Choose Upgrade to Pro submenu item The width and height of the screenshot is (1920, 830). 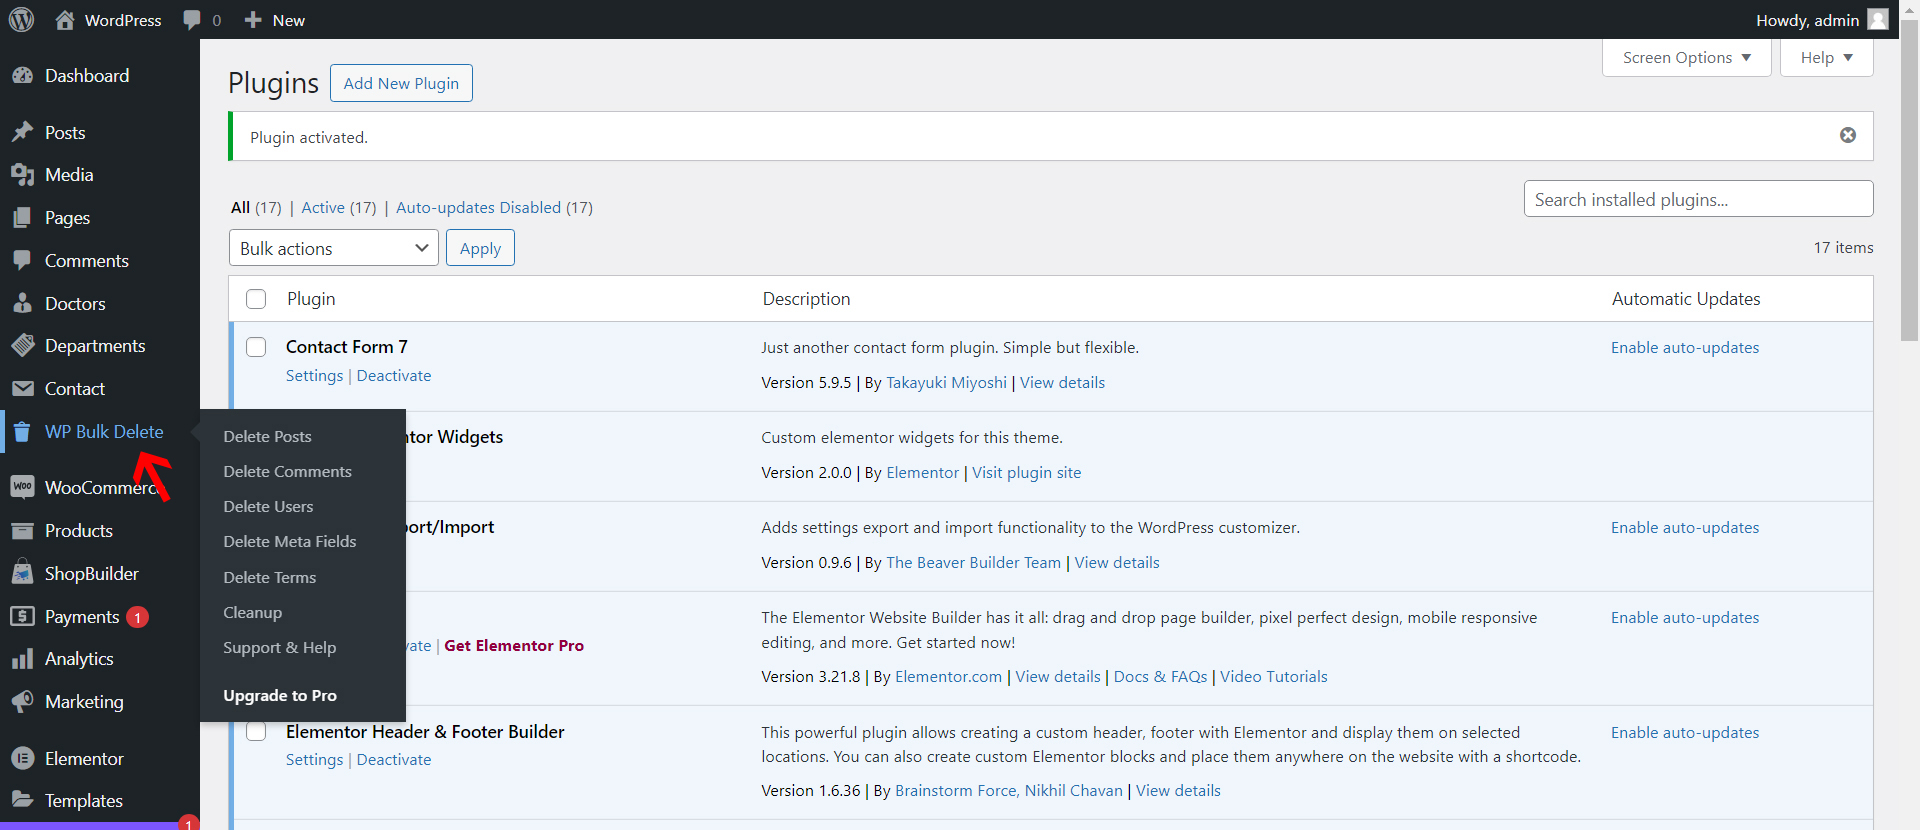pyautogui.click(x=280, y=696)
